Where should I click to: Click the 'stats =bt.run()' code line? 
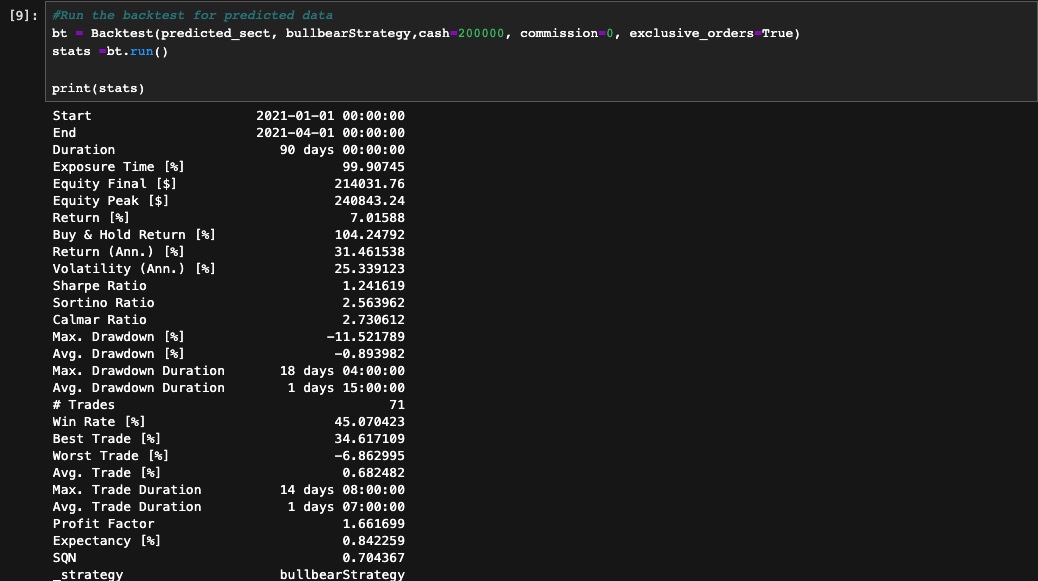[110, 51]
